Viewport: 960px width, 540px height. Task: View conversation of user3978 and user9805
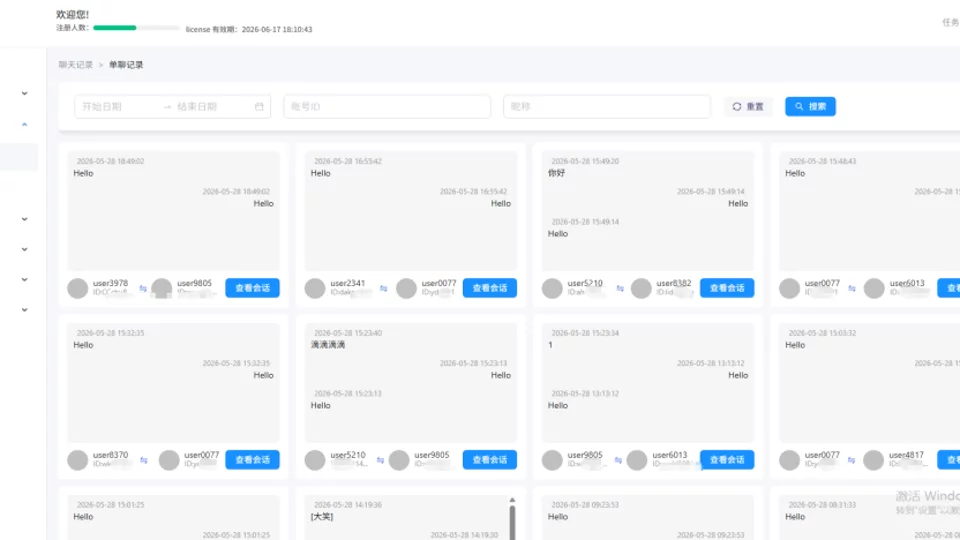click(252, 288)
